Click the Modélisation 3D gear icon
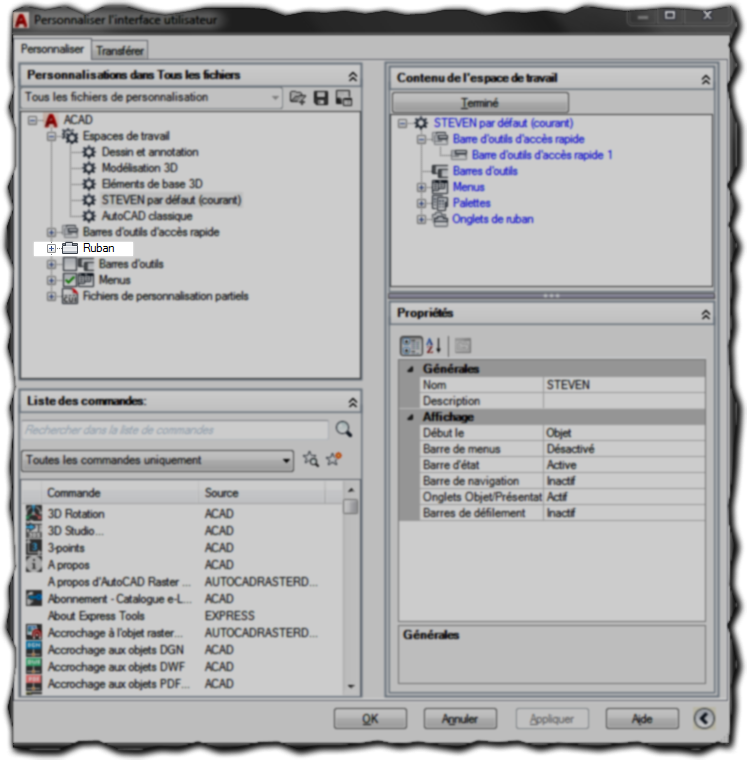 (x=89, y=168)
